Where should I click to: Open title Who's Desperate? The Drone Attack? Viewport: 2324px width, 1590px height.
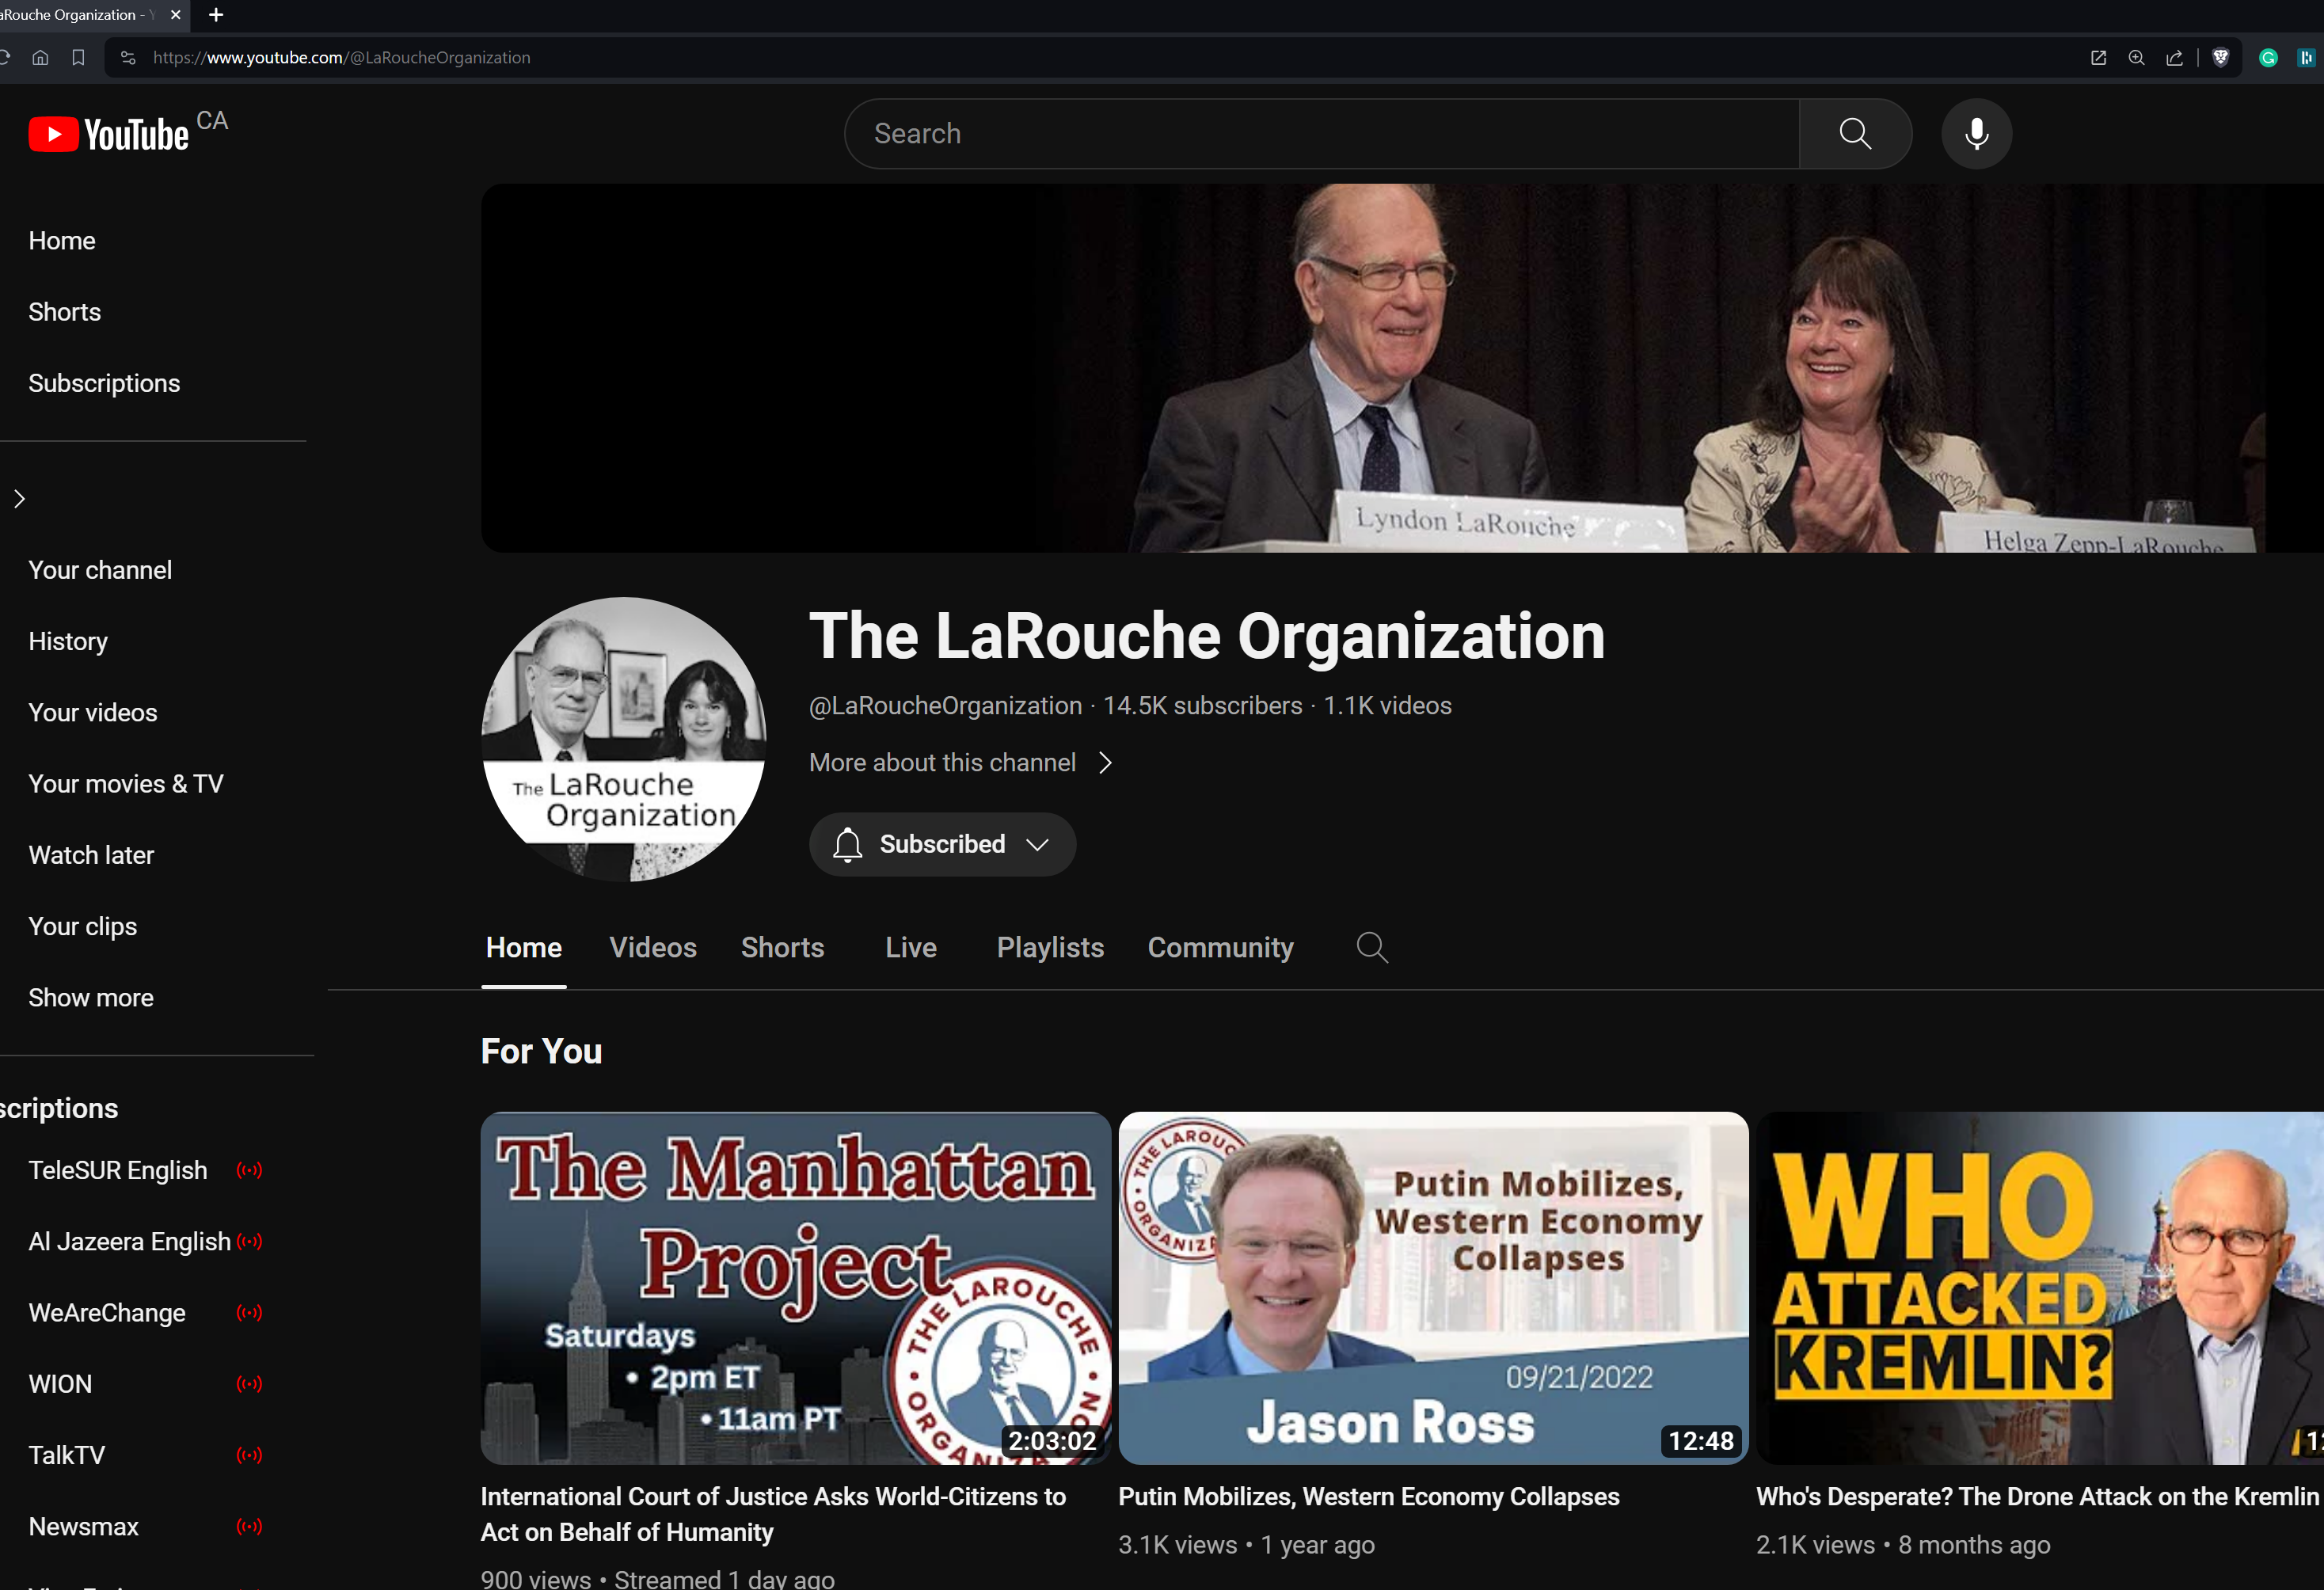click(2037, 1497)
